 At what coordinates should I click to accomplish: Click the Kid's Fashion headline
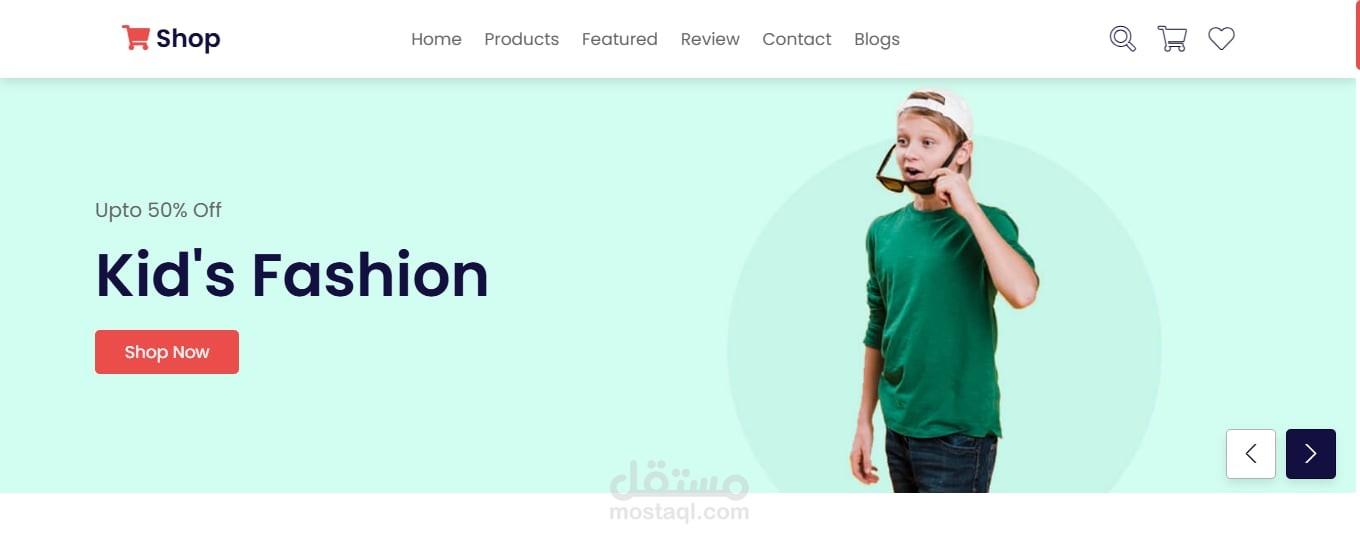292,275
